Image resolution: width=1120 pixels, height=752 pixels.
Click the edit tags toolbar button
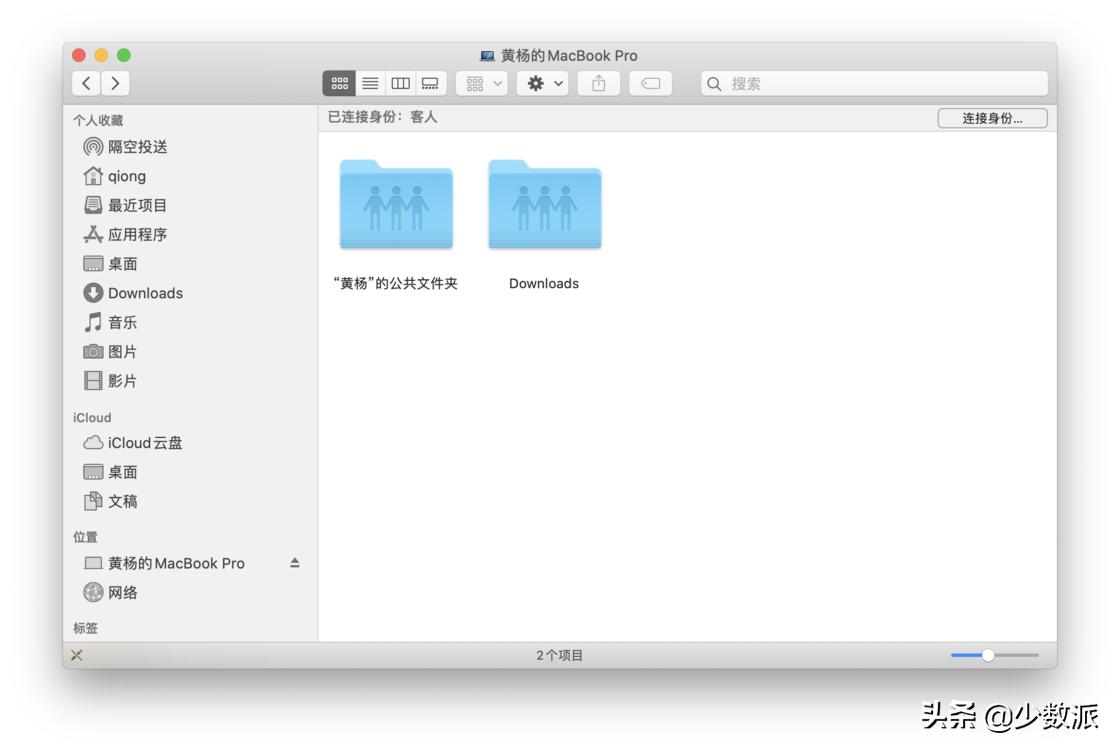click(650, 84)
